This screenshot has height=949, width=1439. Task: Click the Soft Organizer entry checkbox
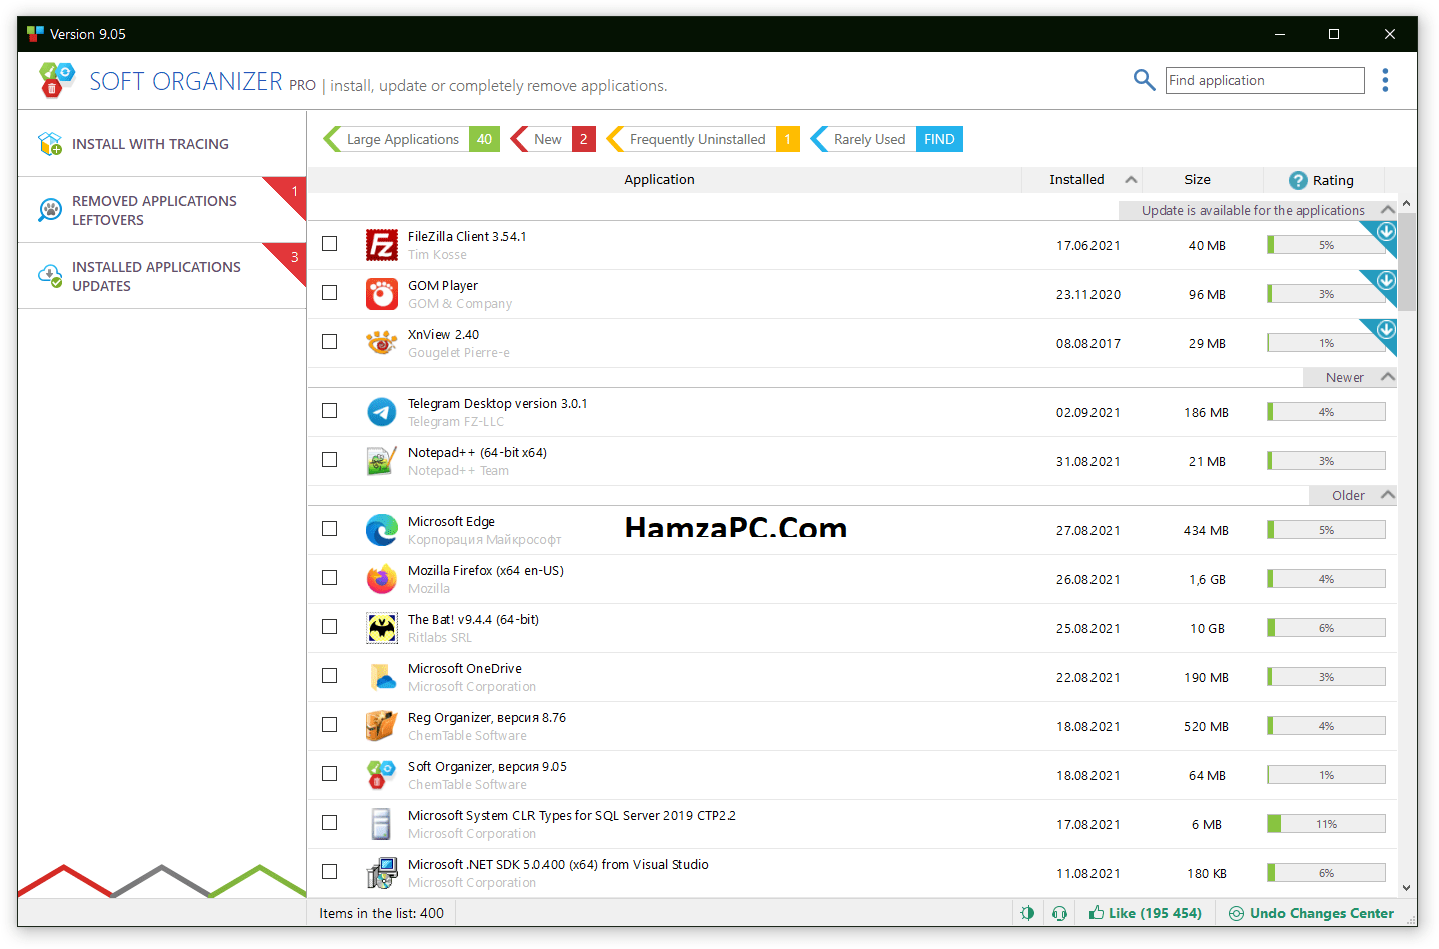(330, 774)
